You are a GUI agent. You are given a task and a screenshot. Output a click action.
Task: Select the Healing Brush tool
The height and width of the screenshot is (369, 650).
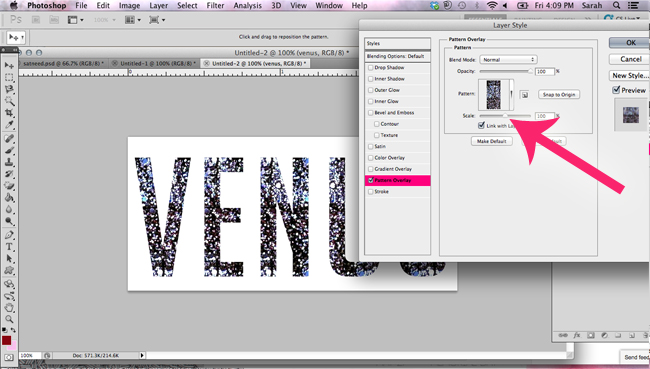click(x=9, y=138)
